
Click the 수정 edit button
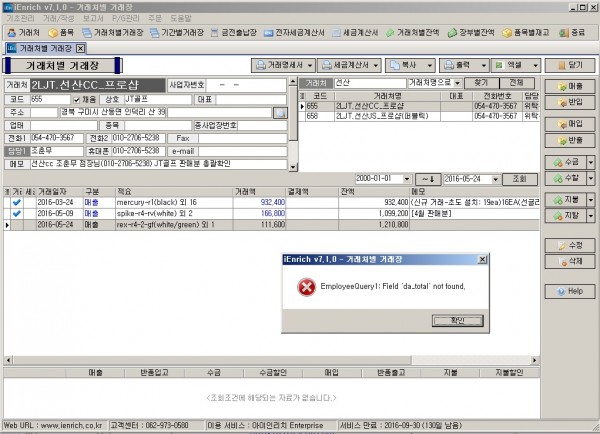click(x=569, y=244)
